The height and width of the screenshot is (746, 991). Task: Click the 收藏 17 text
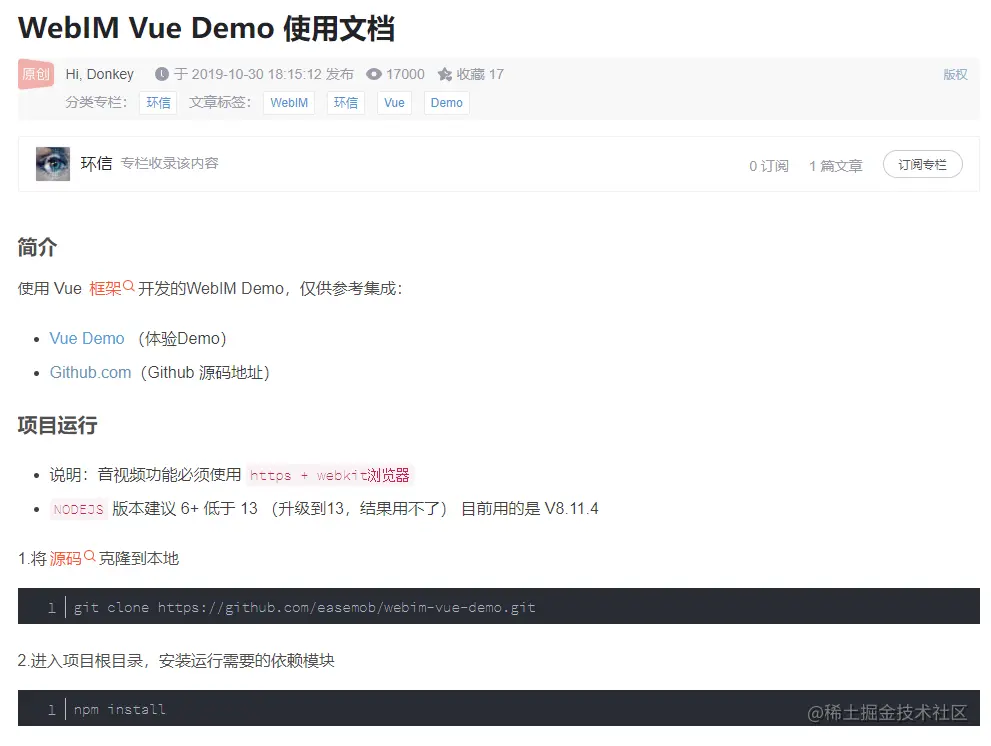pyautogui.click(x=480, y=74)
